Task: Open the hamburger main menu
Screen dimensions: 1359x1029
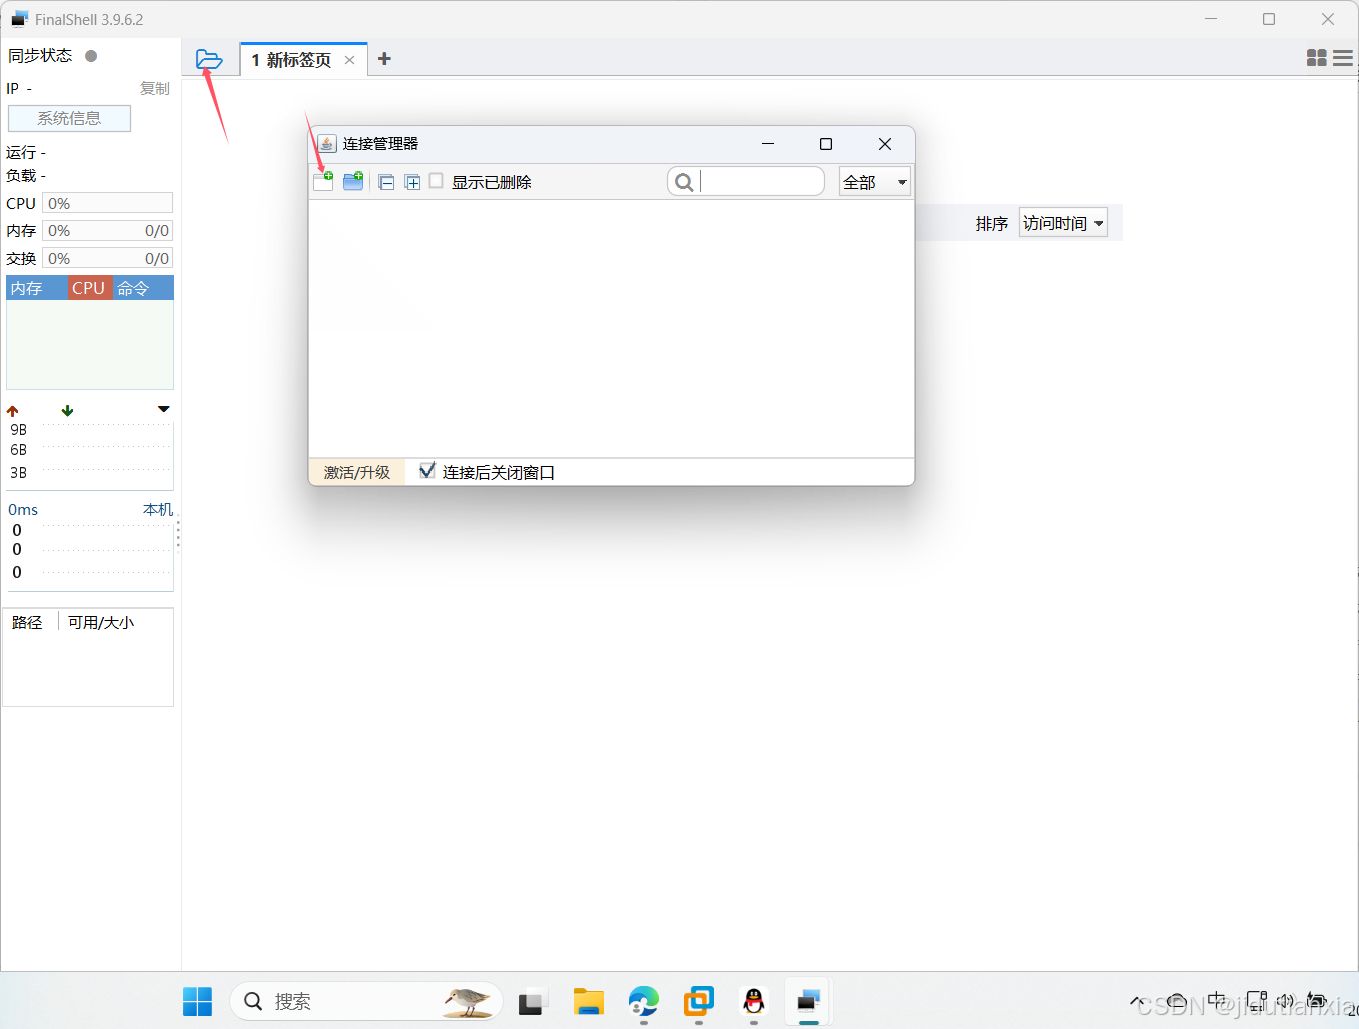Action: click(1343, 59)
